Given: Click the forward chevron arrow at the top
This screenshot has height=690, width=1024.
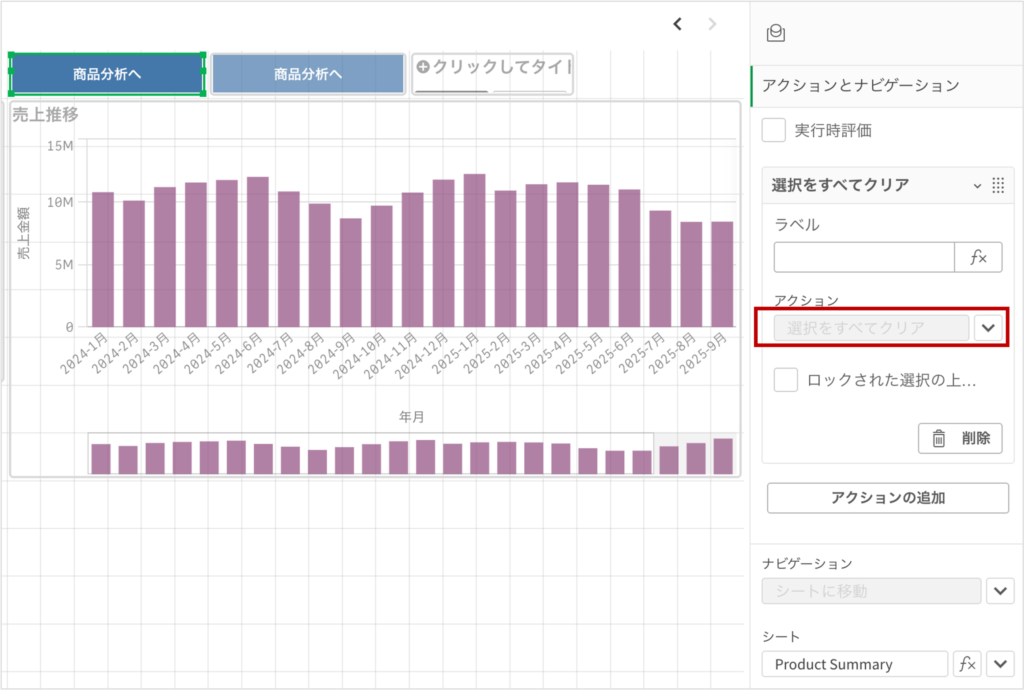Looking at the screenshot, I should 712,24.
